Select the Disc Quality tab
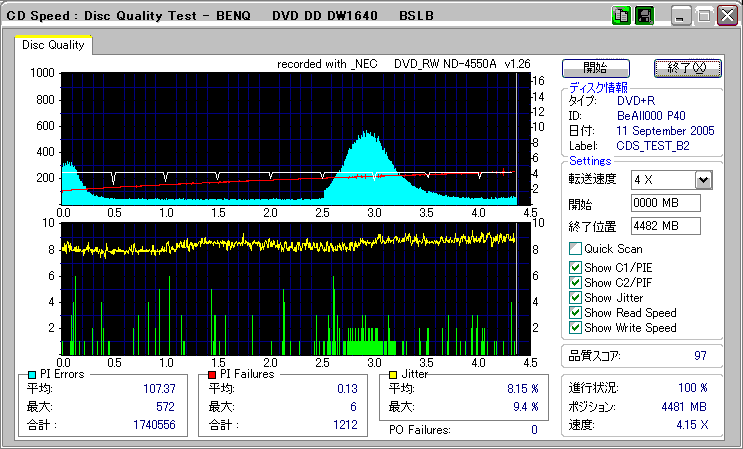 point(53,45)
